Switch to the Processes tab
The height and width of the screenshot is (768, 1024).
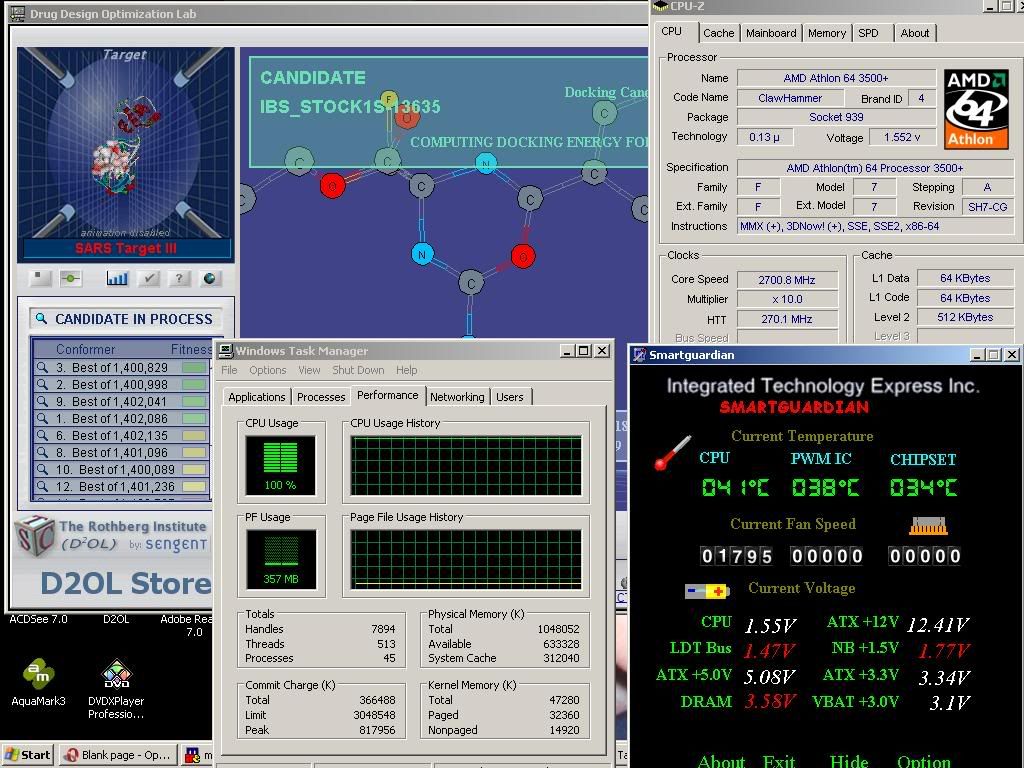(x=321, y=397)
